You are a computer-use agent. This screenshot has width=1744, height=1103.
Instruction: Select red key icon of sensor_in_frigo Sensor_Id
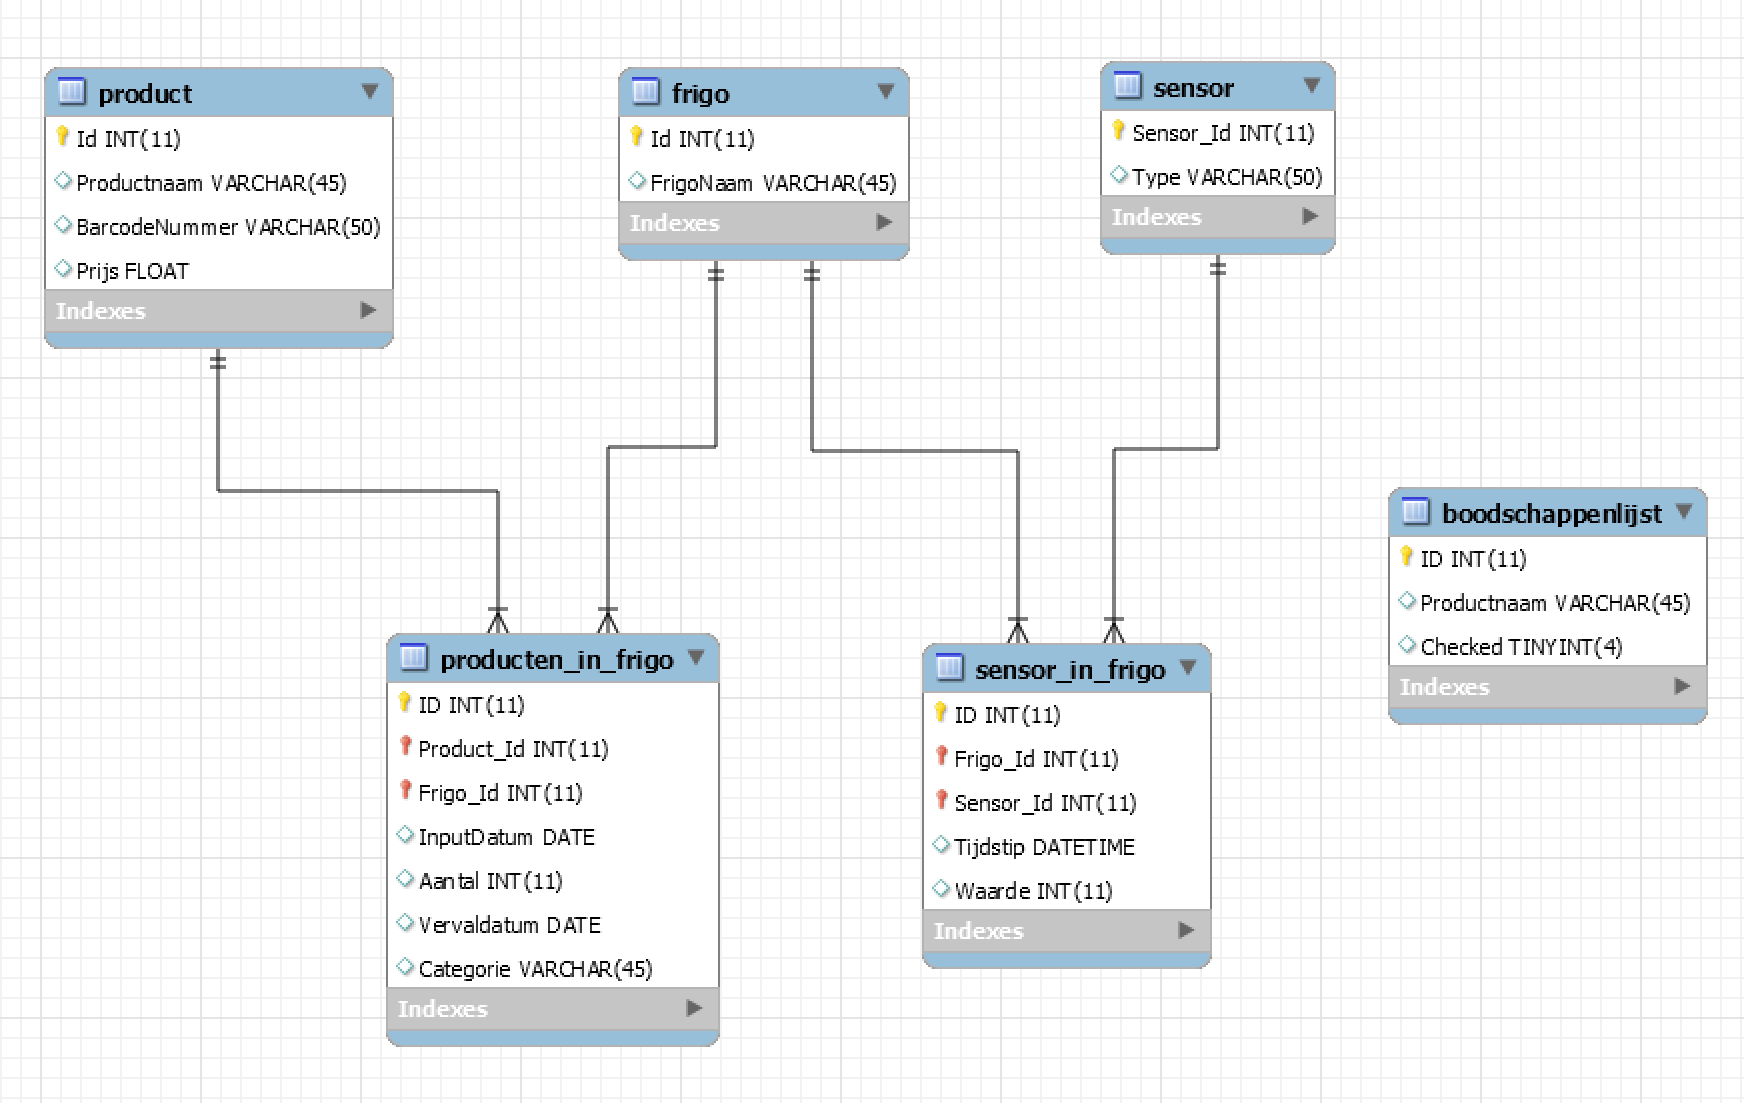click(941, 801)
